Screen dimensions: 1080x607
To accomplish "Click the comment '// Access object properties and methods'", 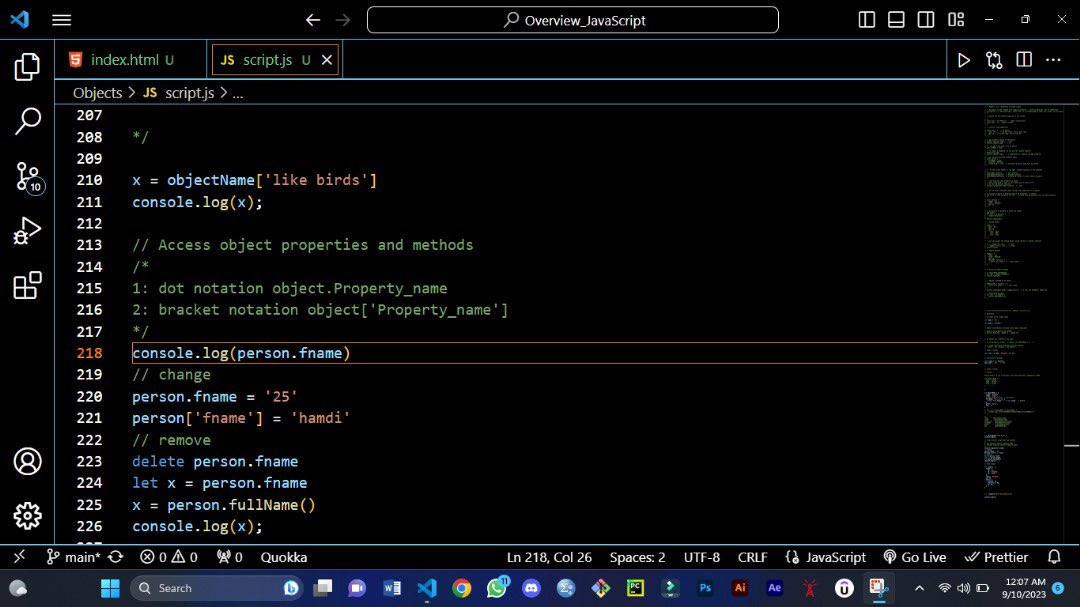I will pos(302,245).
